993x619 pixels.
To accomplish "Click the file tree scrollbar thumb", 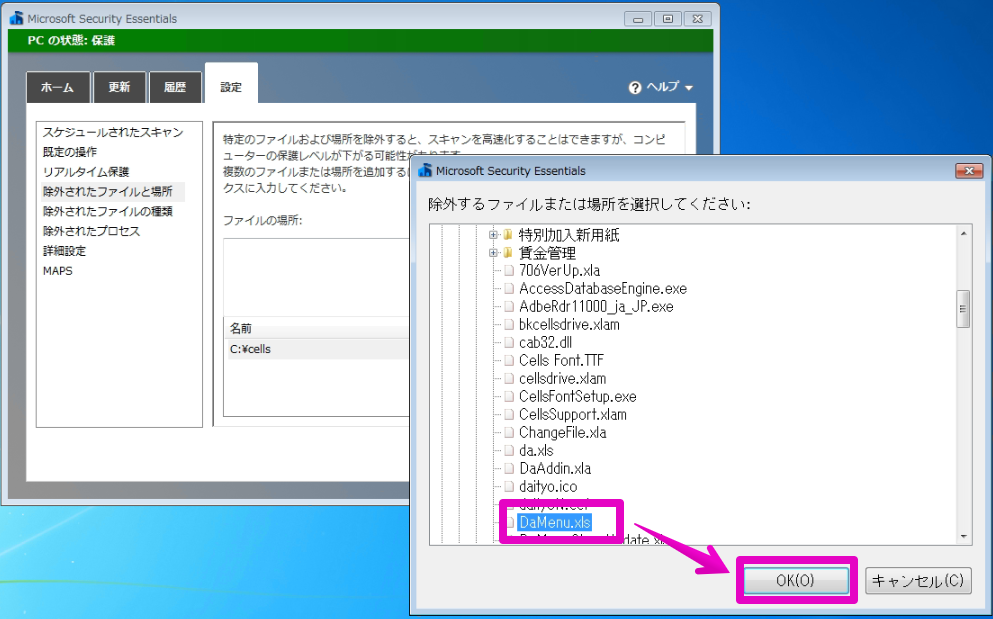I will click(963, 309).
